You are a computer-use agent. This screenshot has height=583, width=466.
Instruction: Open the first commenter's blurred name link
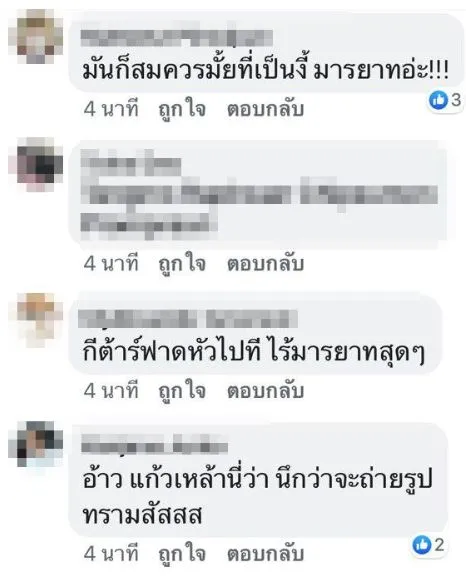(x=177, y=38)
